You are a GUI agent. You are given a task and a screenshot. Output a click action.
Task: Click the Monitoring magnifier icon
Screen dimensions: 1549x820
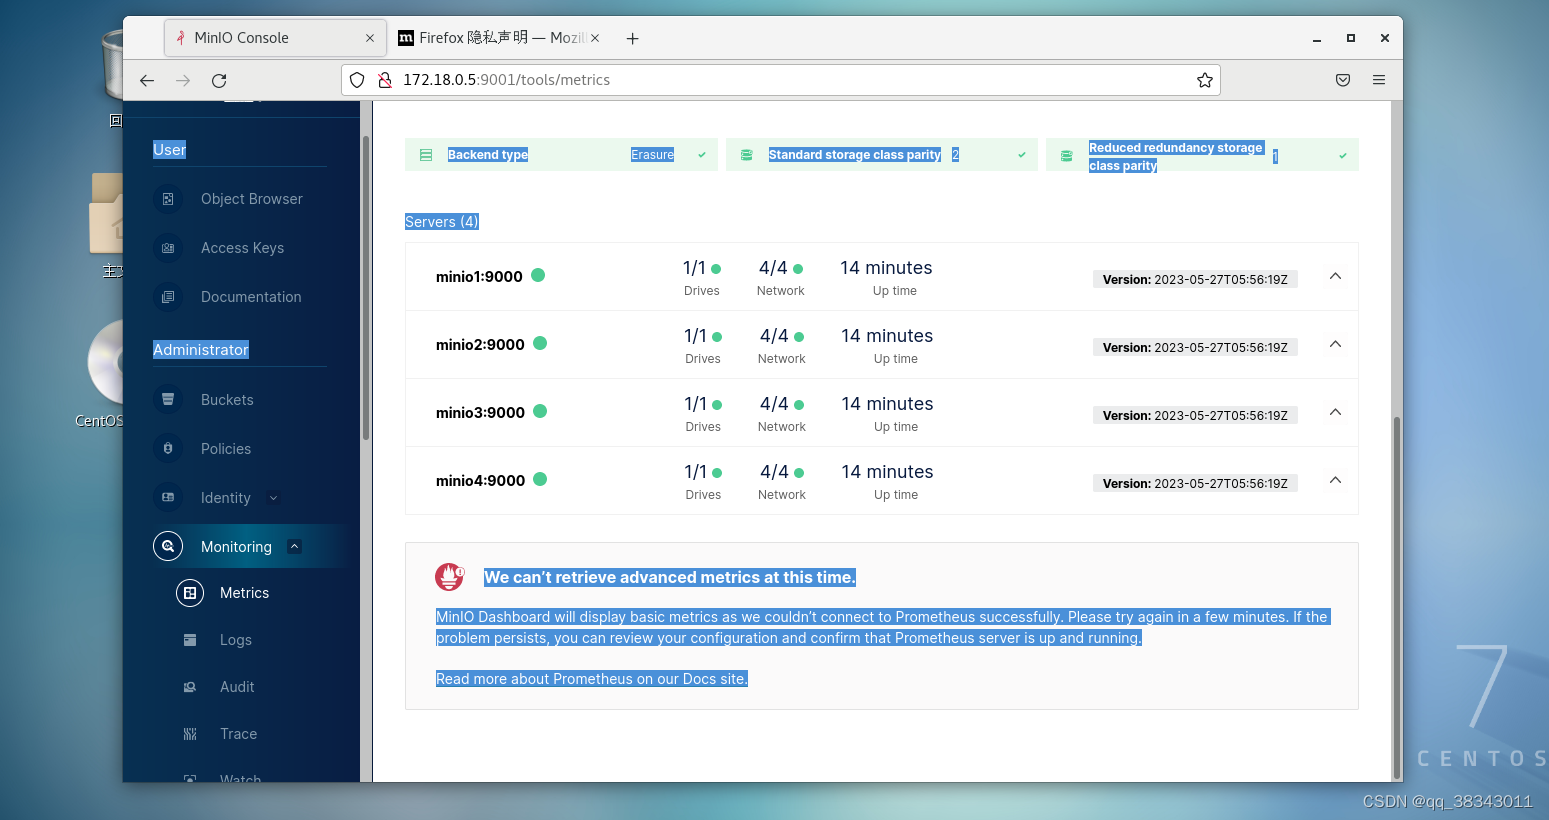[x=168, y=546]
